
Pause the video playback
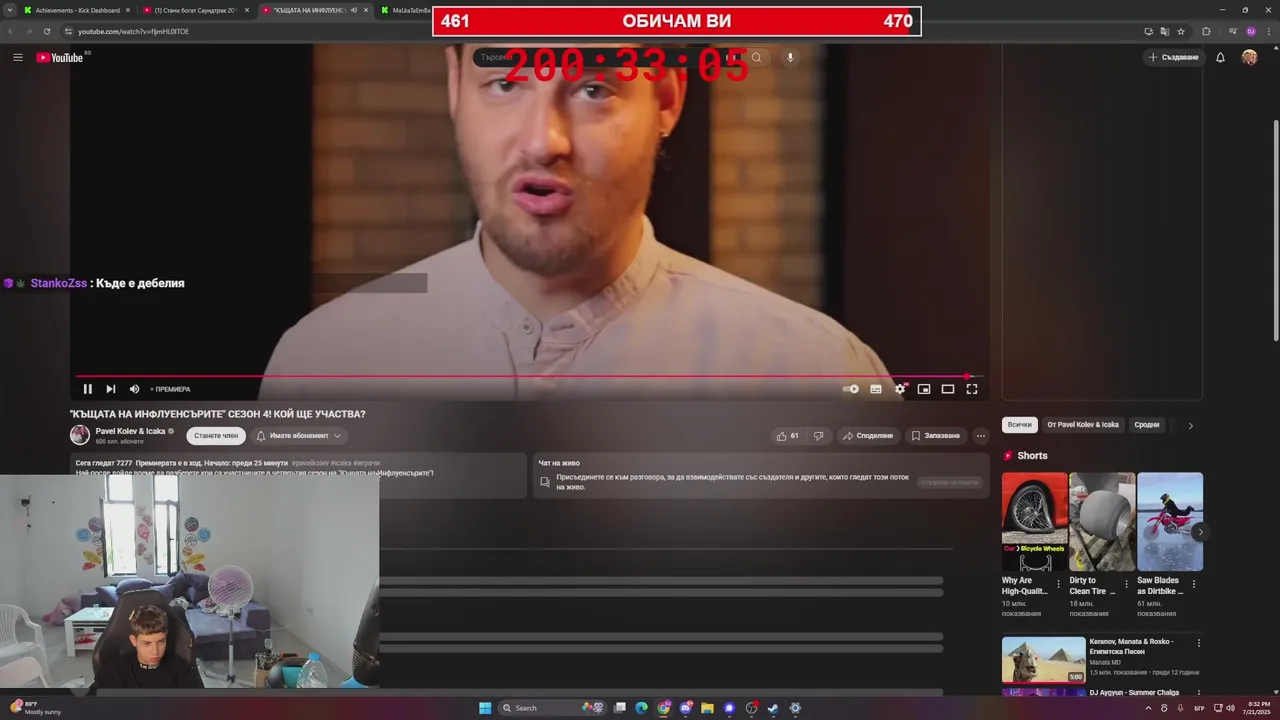[87, 389]
